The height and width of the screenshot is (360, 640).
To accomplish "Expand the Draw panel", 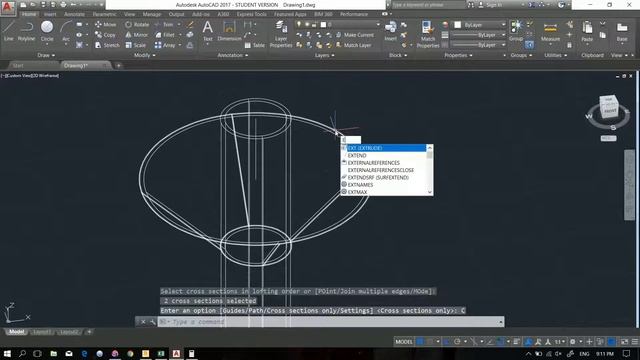I will coord(46,55).
